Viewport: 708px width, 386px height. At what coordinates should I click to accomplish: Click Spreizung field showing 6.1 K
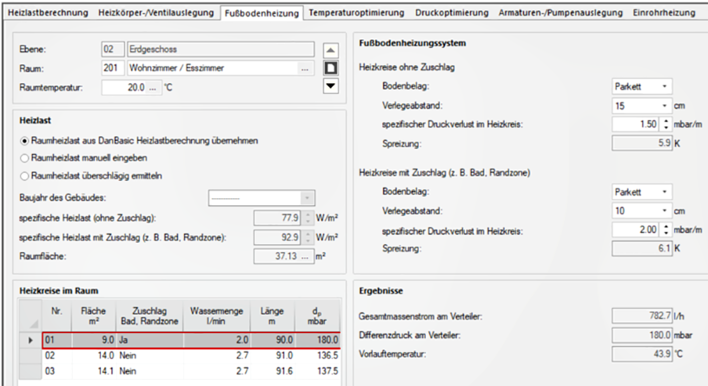[x=642, y=248]
